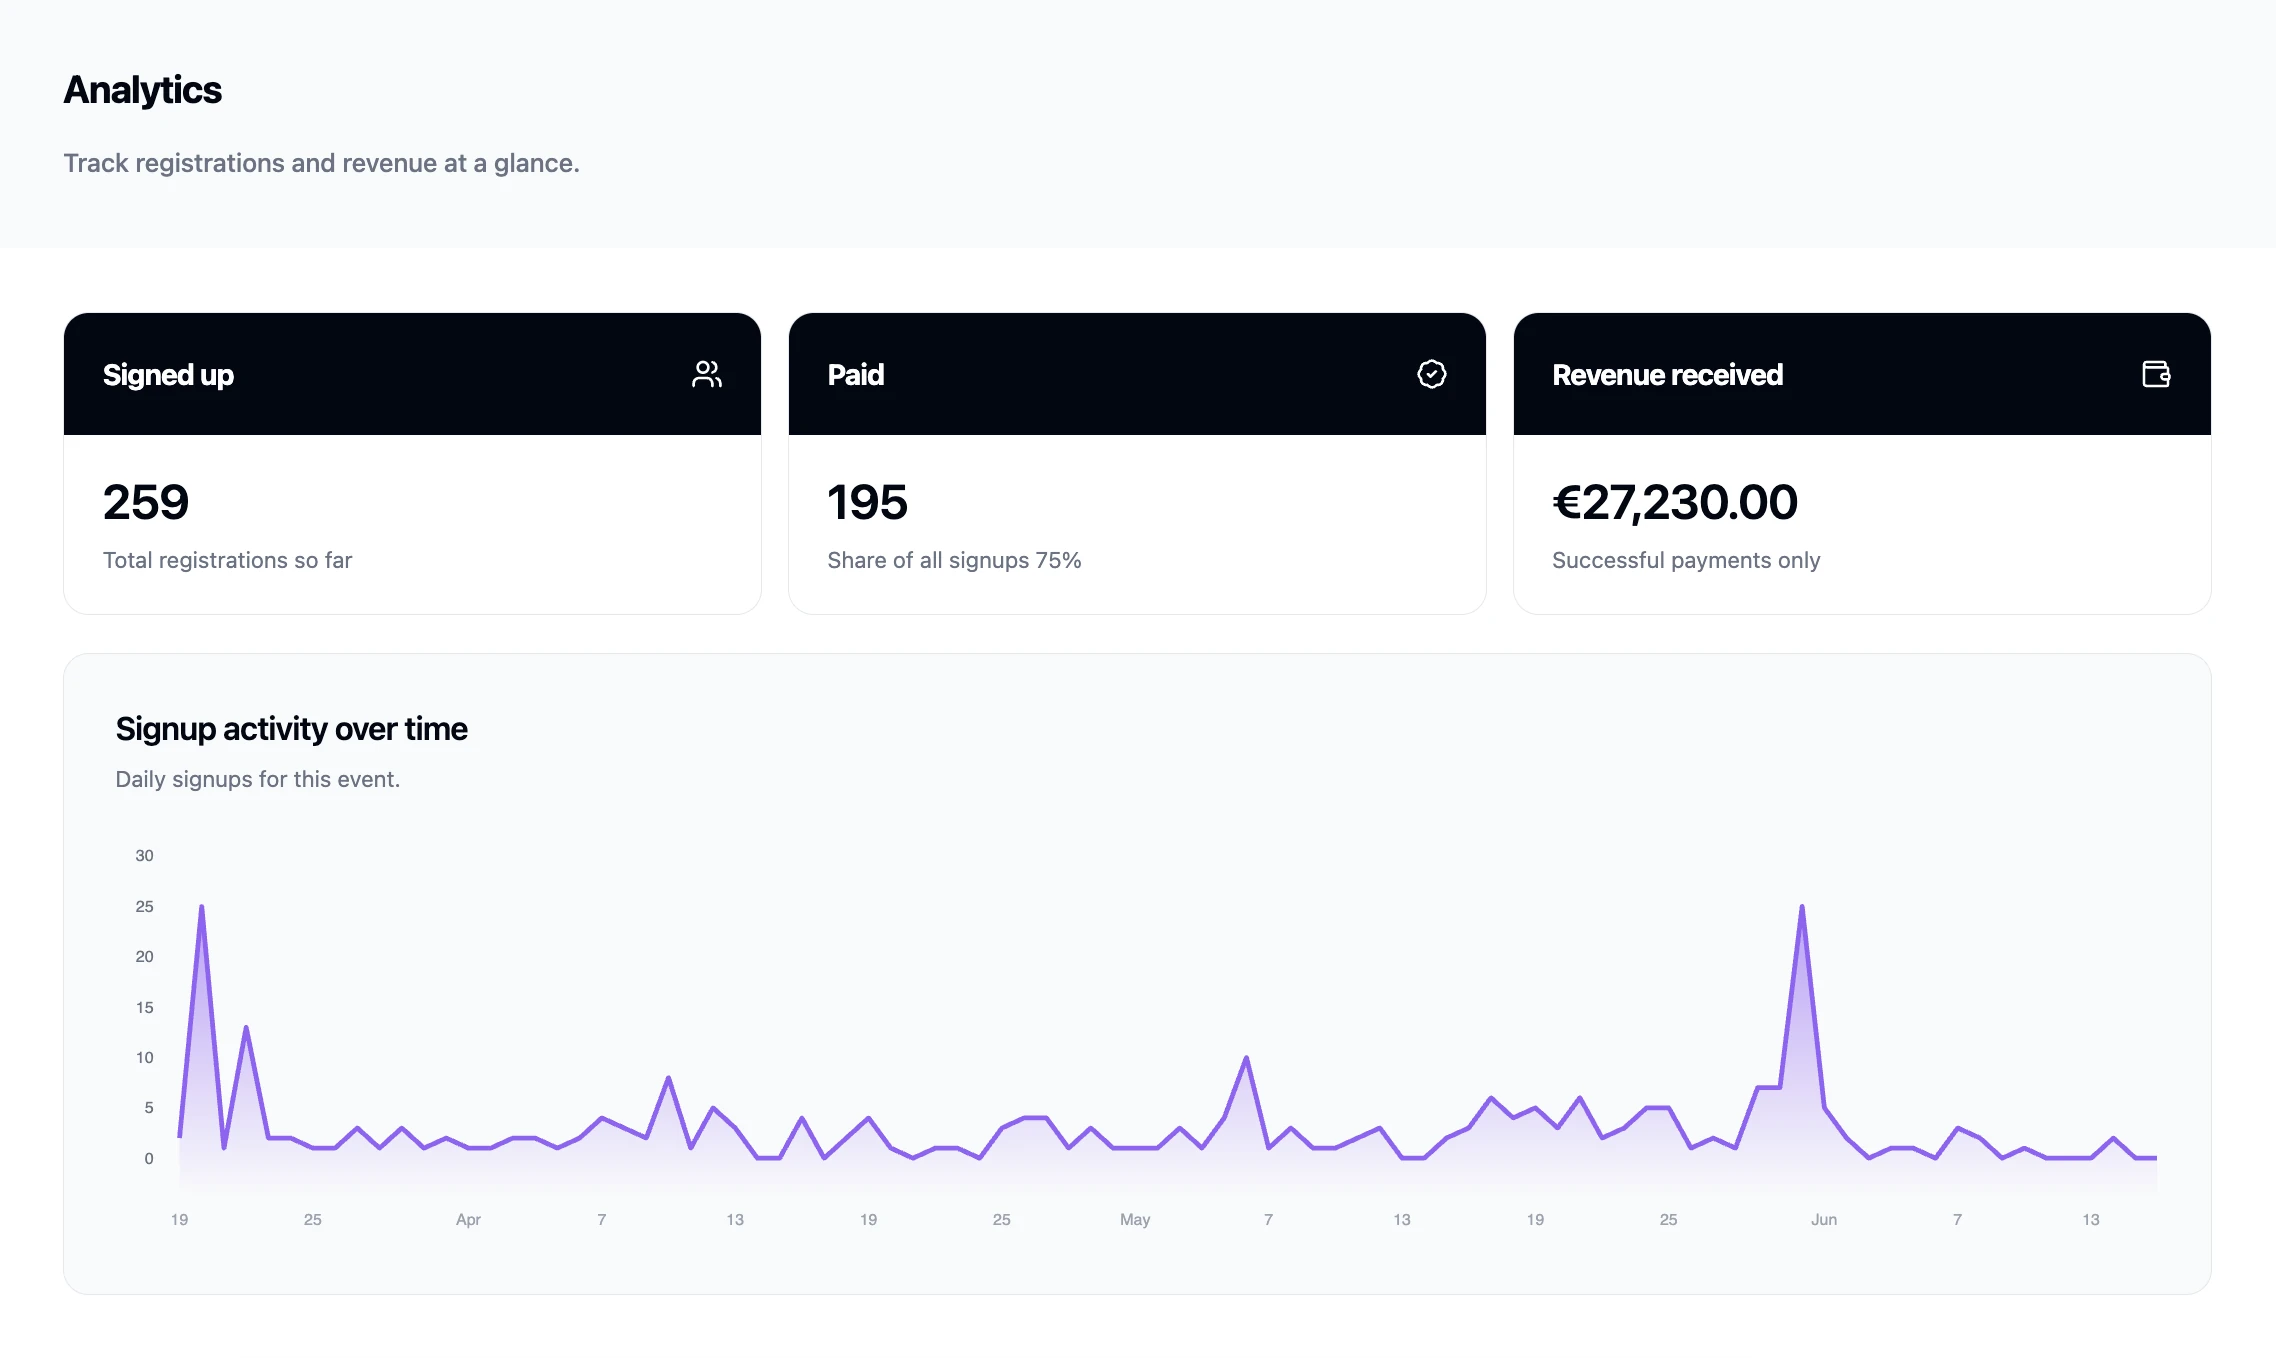Click 'Share of all signups 75%' caption

(955, 560)
